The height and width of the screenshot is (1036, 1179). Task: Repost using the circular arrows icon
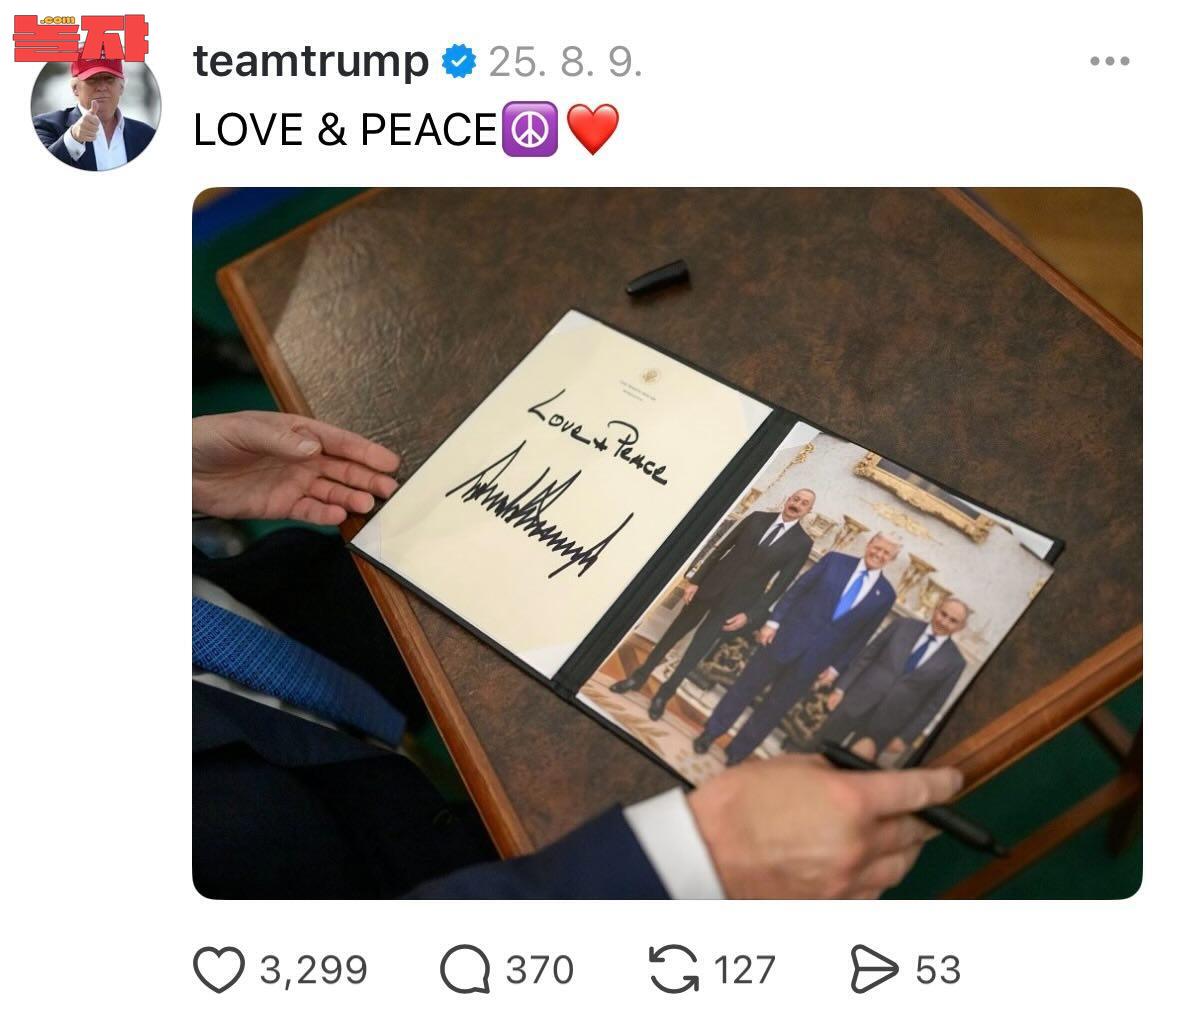(673, 969)
